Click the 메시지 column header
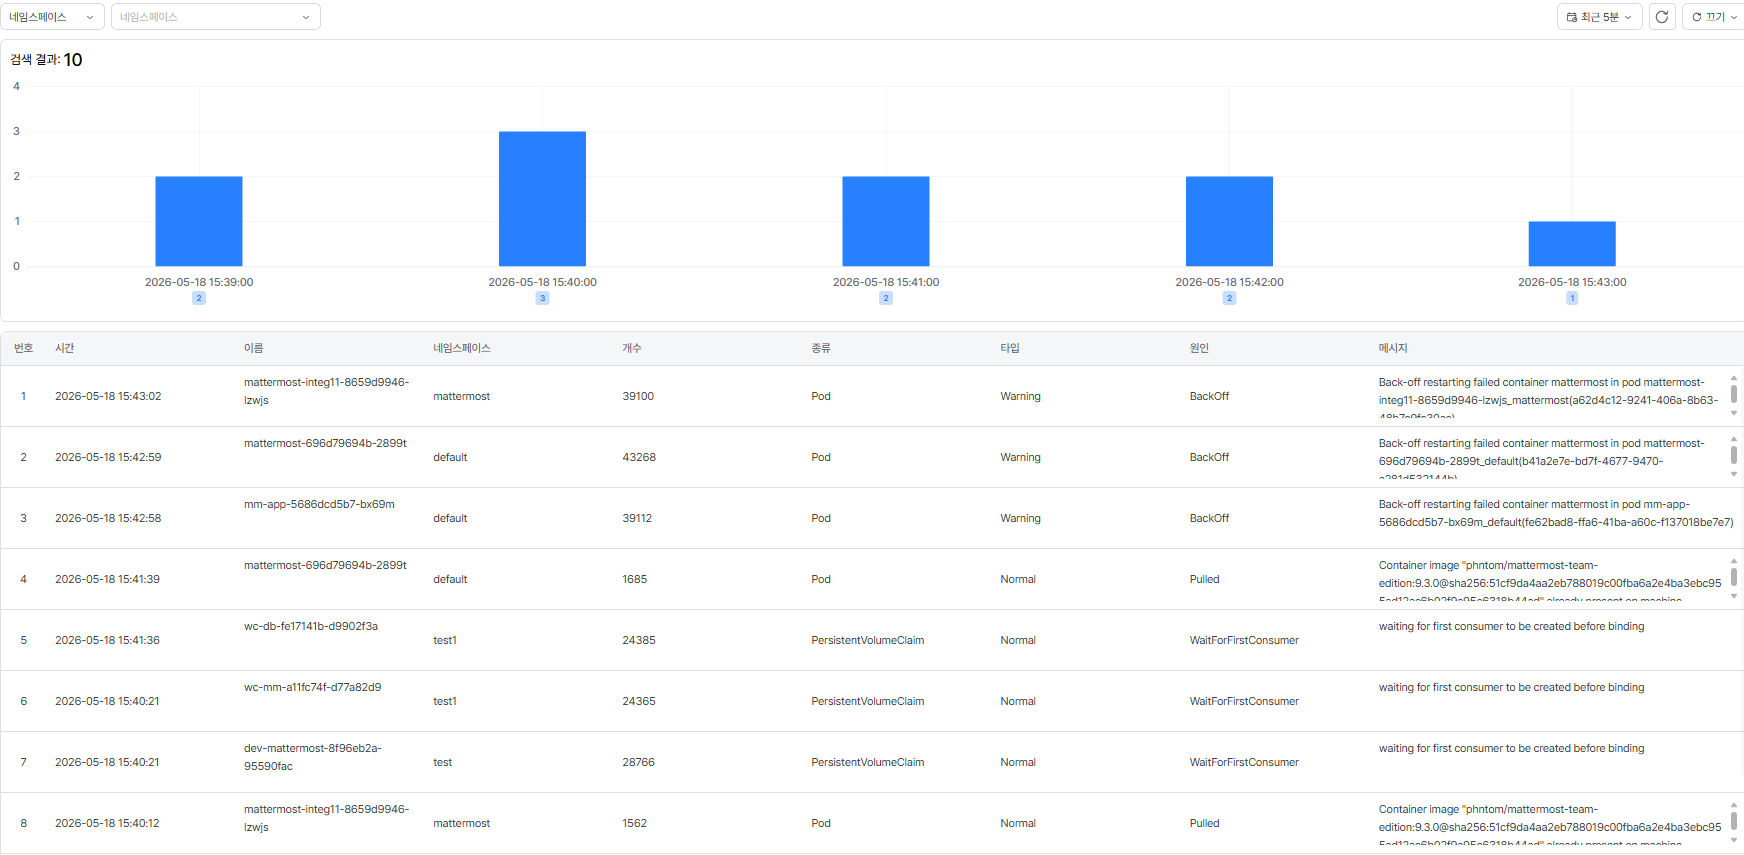Image resolution: width=1744 pixels, height=855 pixels. pos(1393,348)
